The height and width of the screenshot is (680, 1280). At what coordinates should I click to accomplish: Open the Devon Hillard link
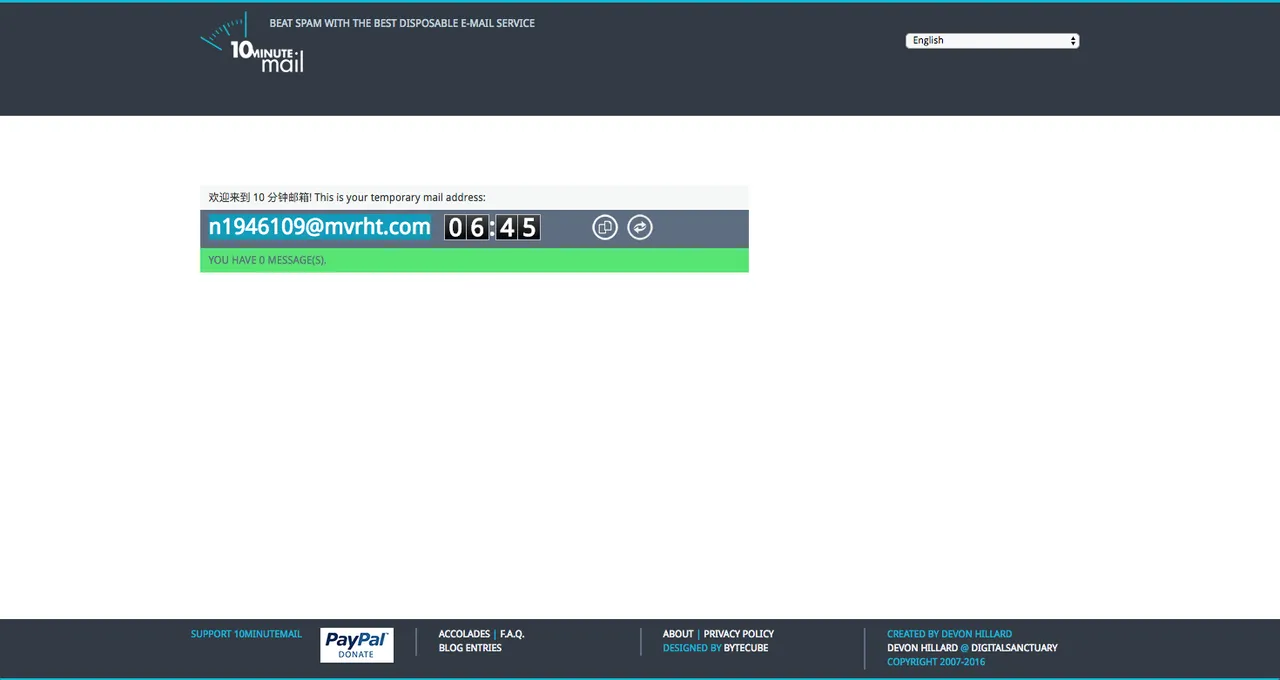[922, 648]
